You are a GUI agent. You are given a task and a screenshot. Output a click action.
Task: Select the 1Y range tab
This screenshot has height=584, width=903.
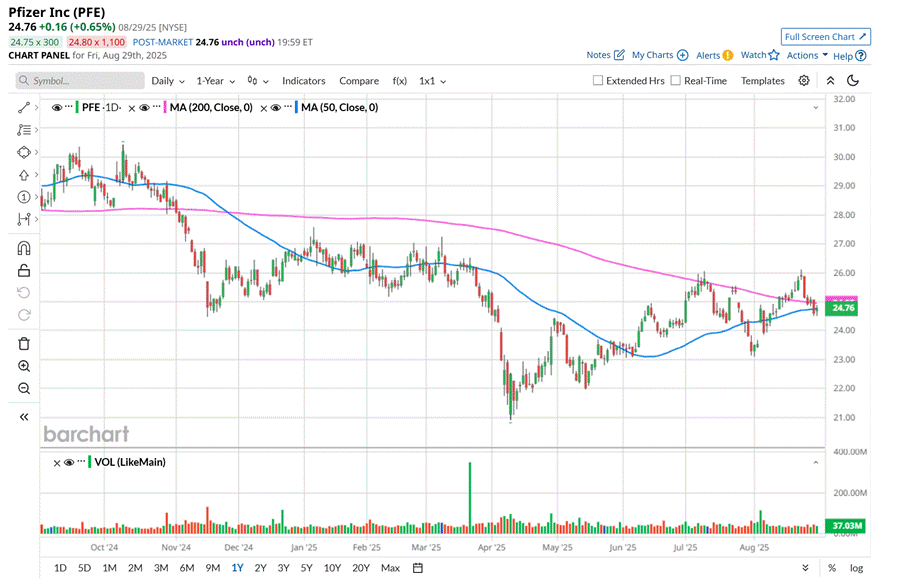tap(237, 568)
